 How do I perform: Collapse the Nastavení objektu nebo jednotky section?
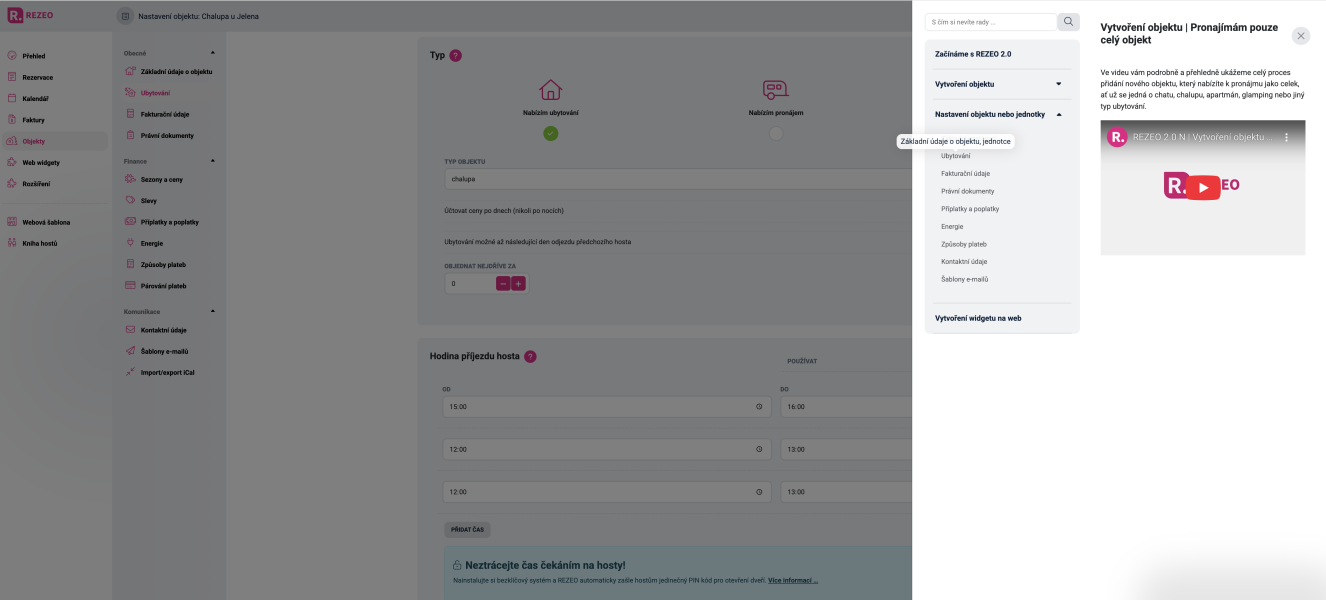1058,114
